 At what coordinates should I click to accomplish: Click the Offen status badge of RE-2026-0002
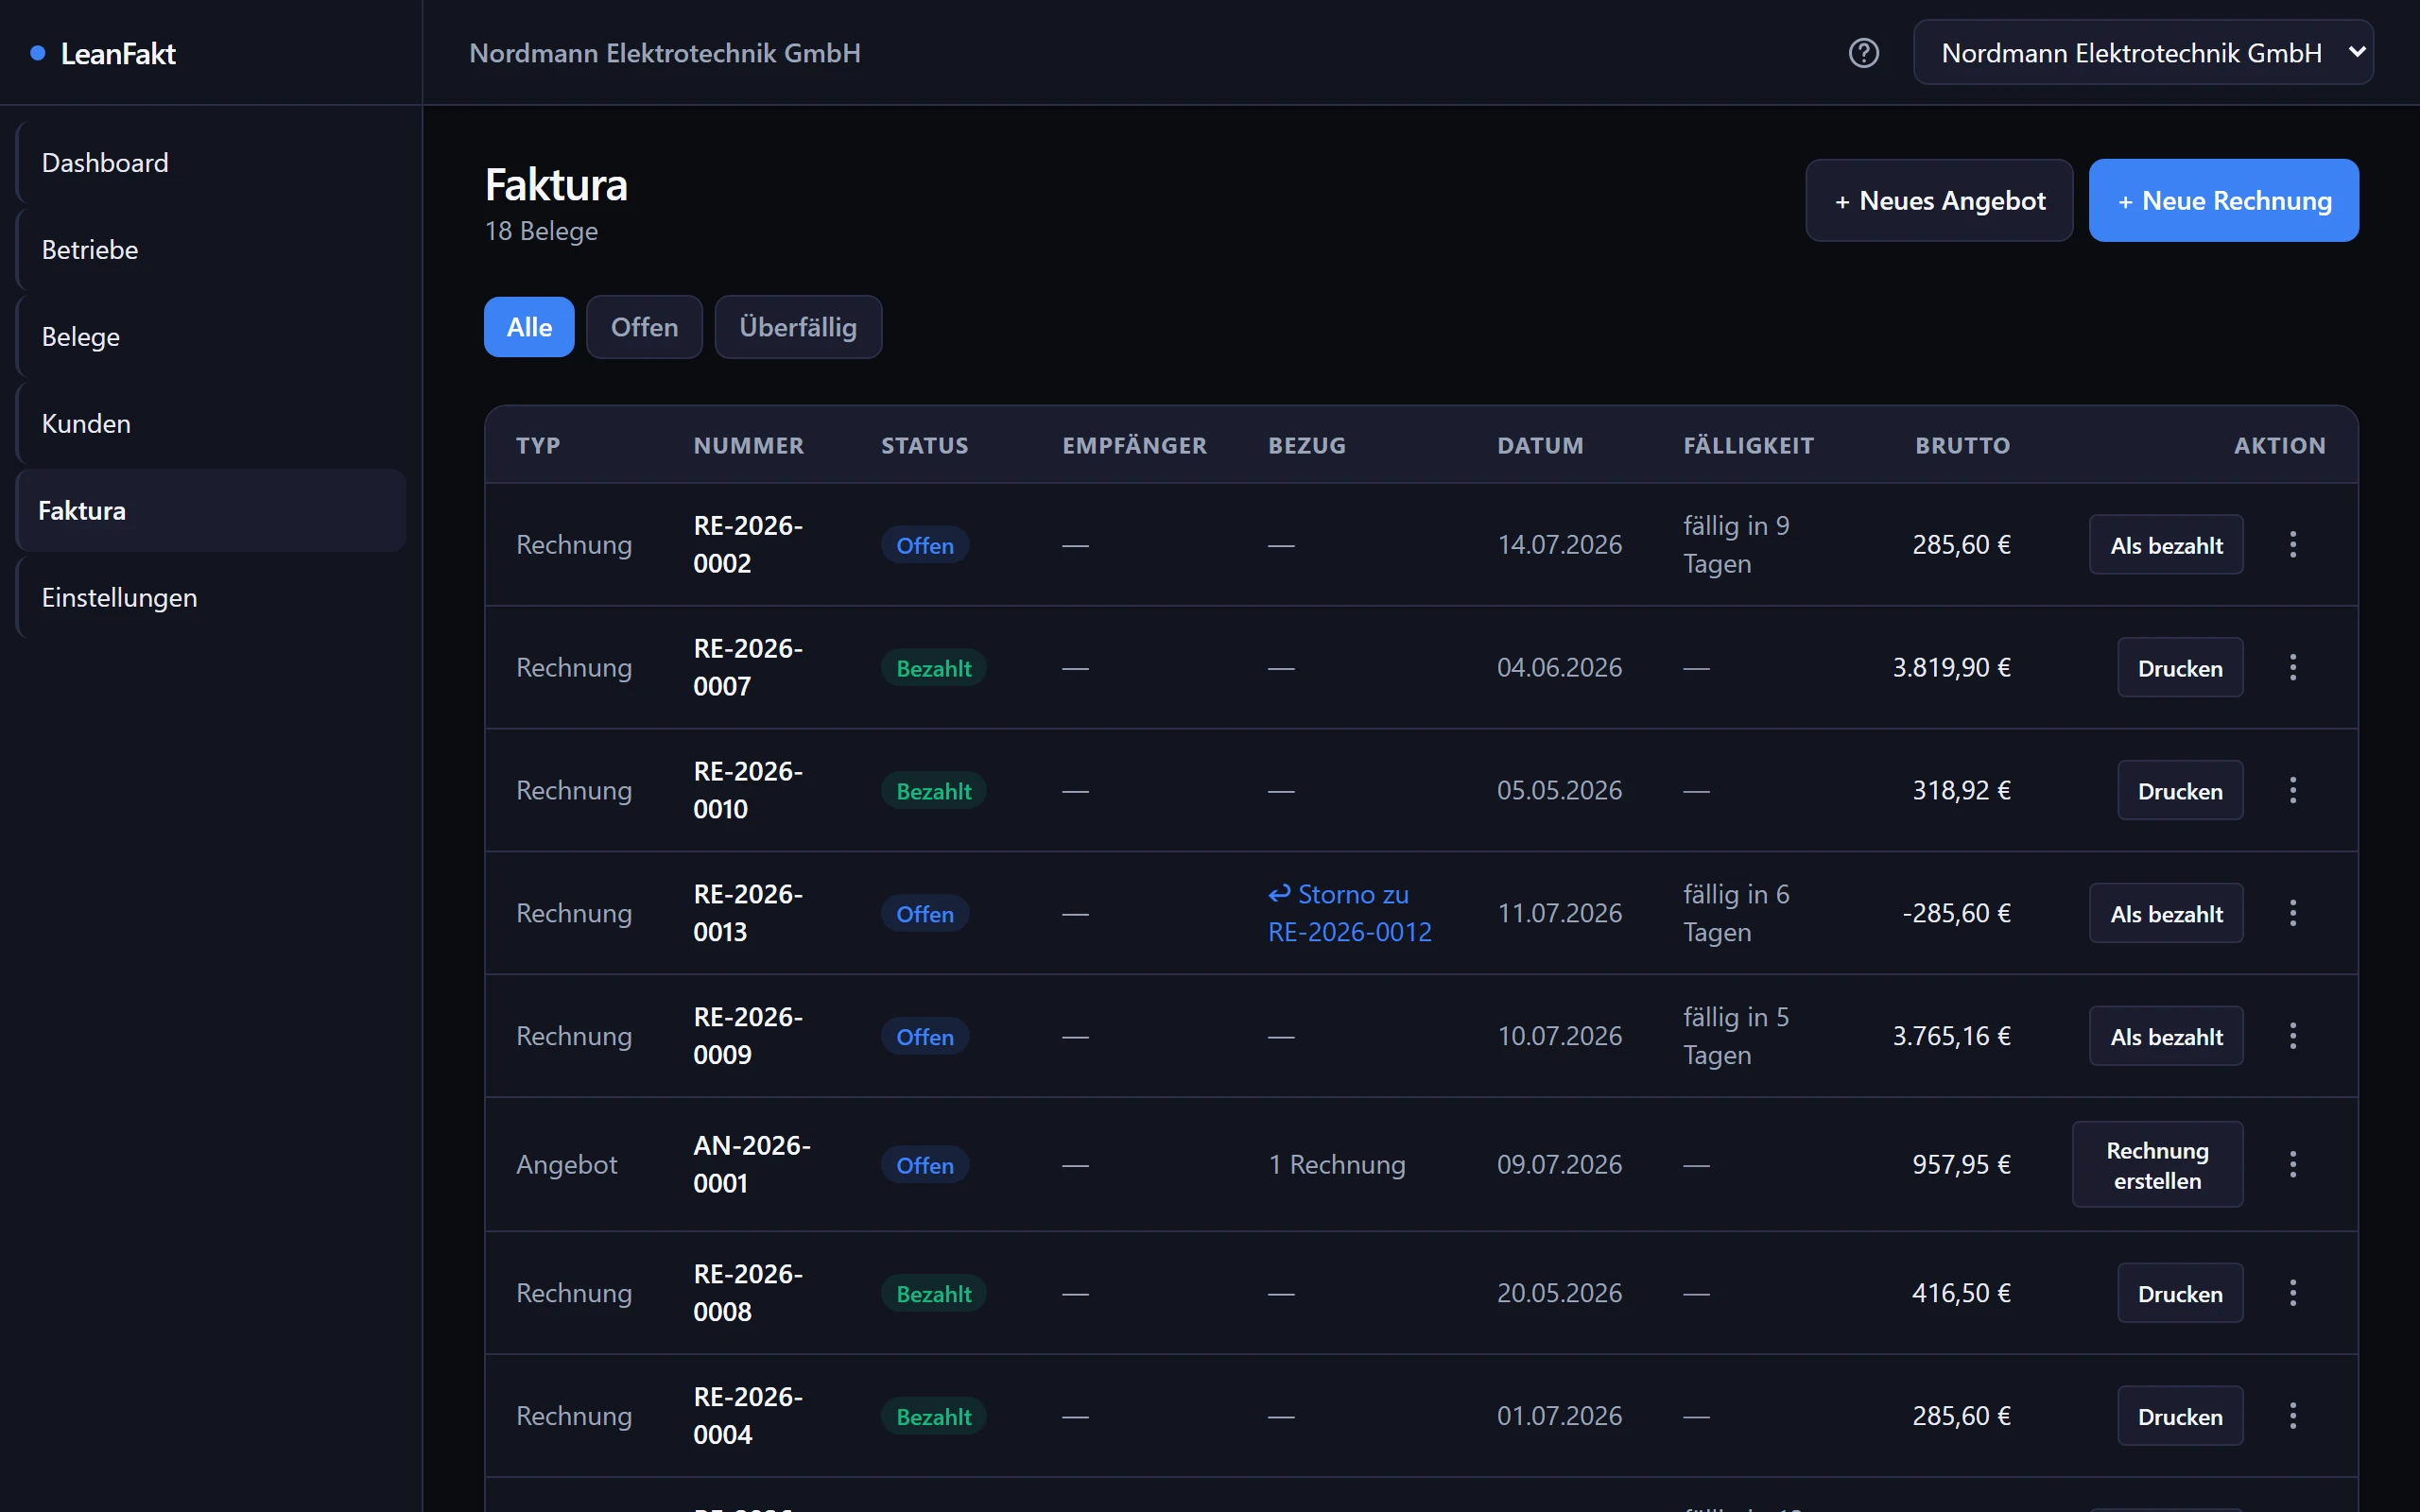click(x=925, y=545)
